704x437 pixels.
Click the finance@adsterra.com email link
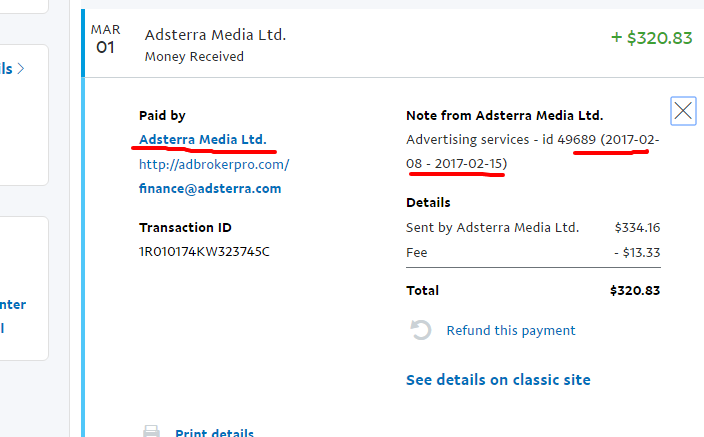pos(210,188)
